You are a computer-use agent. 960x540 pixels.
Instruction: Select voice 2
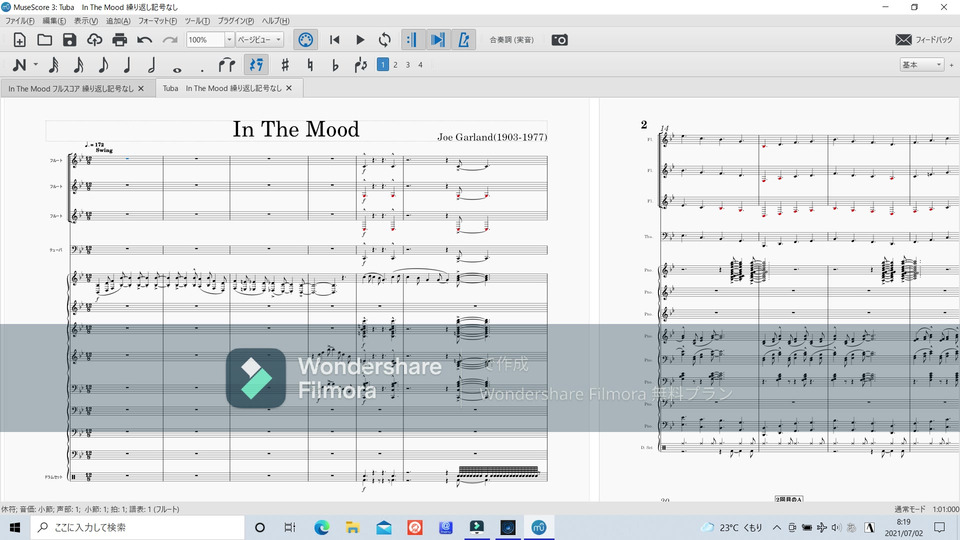point(396,64)
